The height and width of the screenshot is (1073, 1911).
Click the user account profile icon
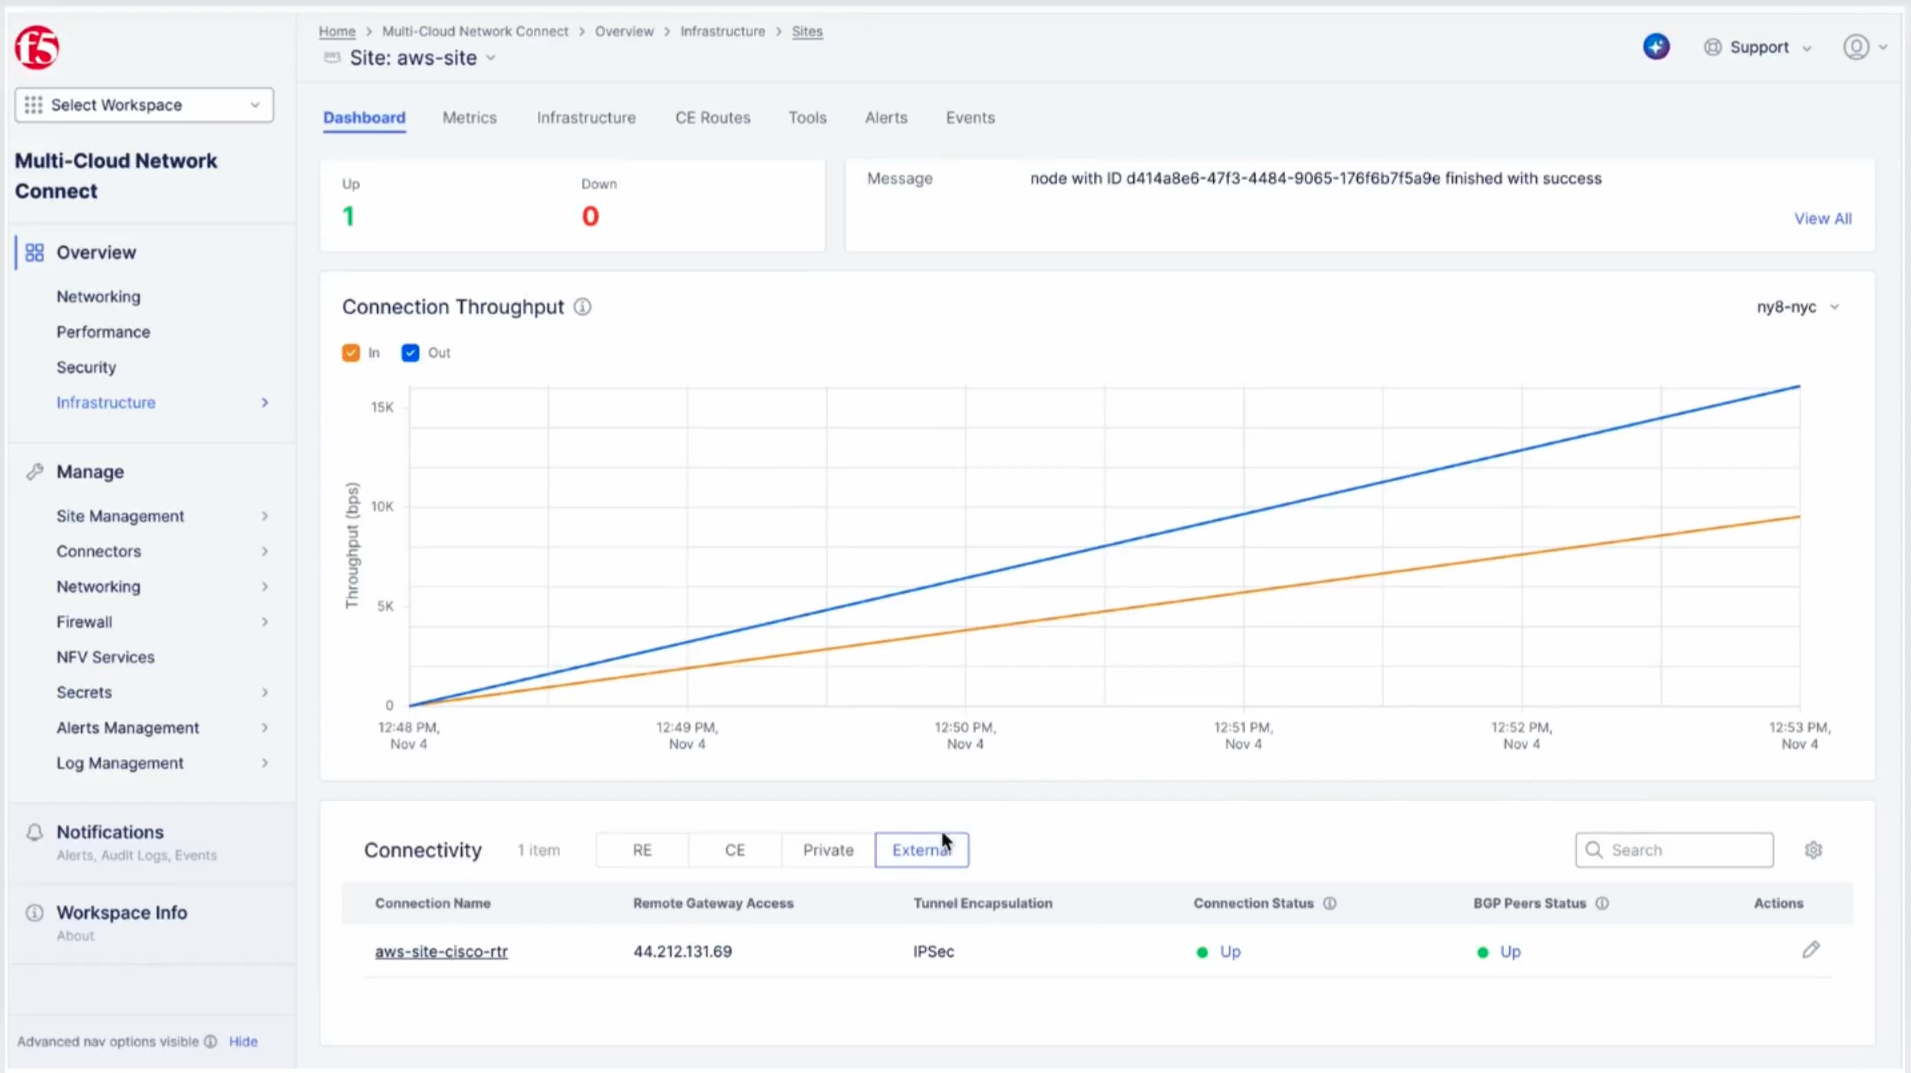tap(1856, 47)
